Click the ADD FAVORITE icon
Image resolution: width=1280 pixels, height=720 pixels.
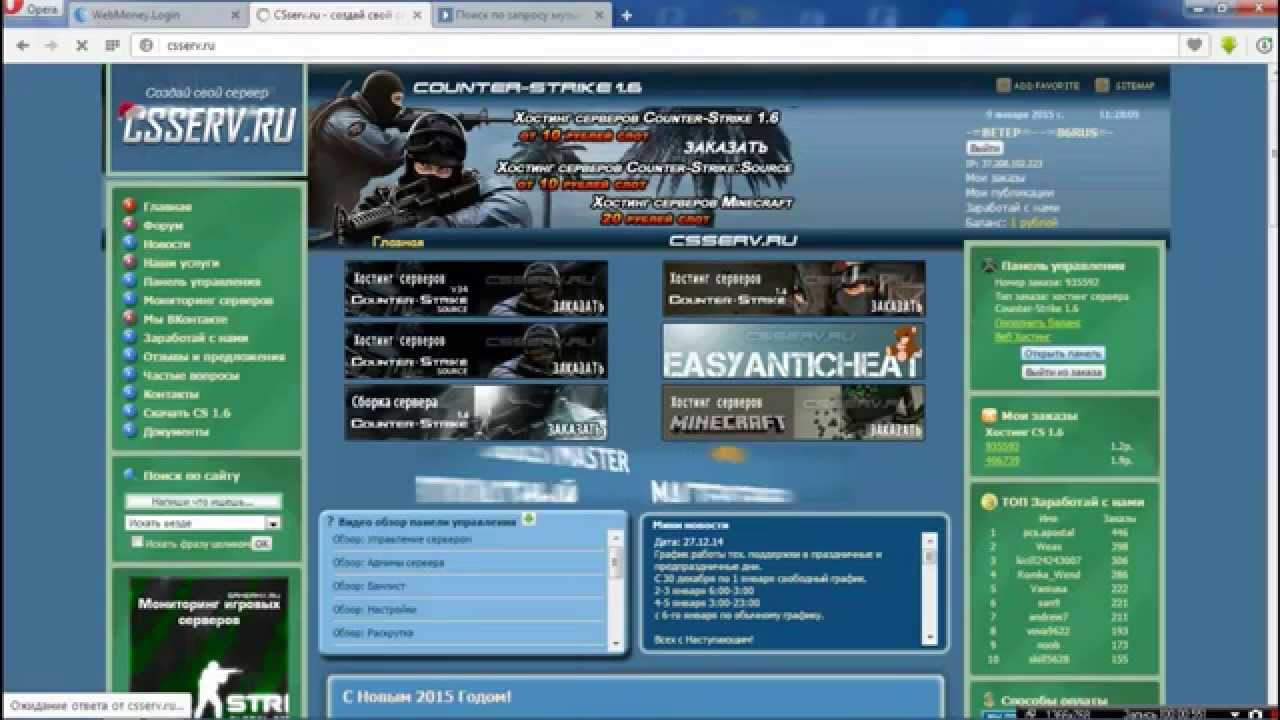(x=1003, y=86)
